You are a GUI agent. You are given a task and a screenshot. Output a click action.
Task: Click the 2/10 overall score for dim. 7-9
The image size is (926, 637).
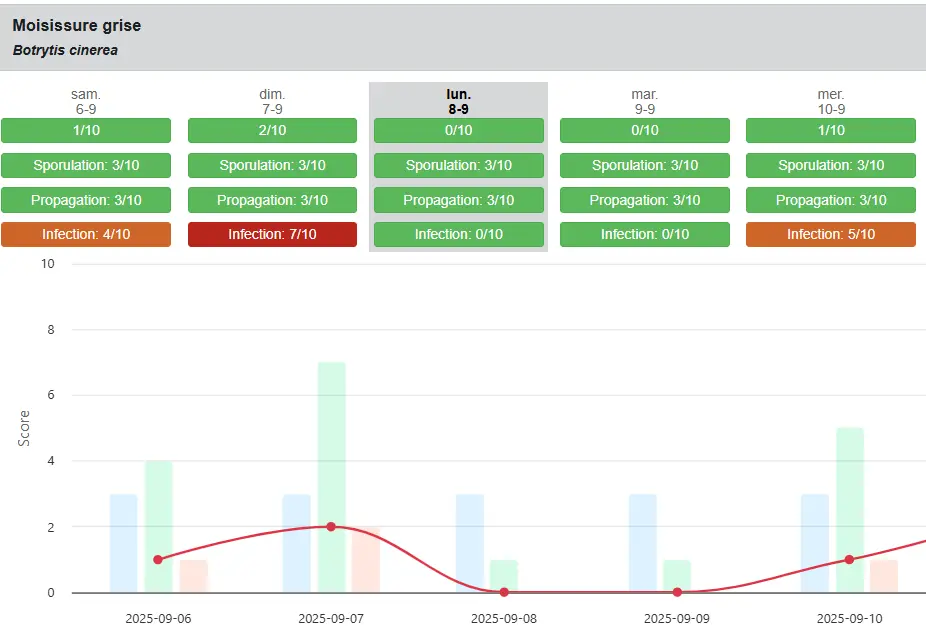pos(272,131)
